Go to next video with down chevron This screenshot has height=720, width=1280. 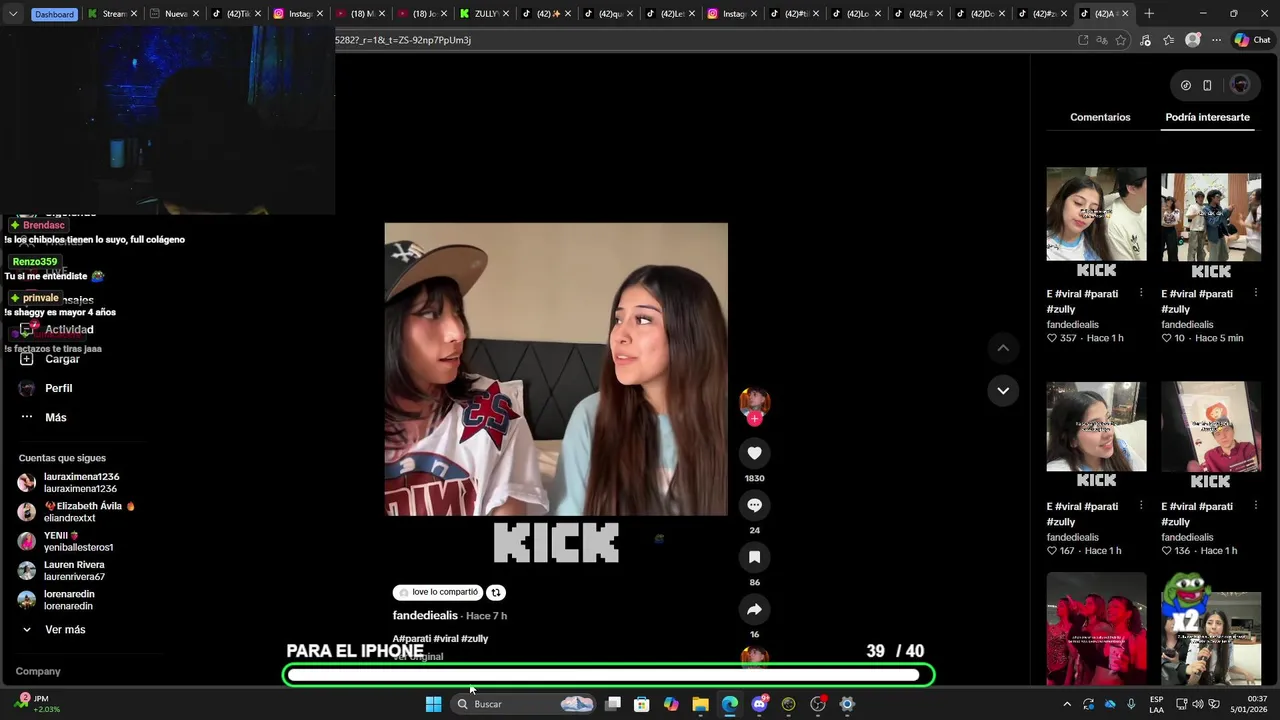(x=1003, y=390)
